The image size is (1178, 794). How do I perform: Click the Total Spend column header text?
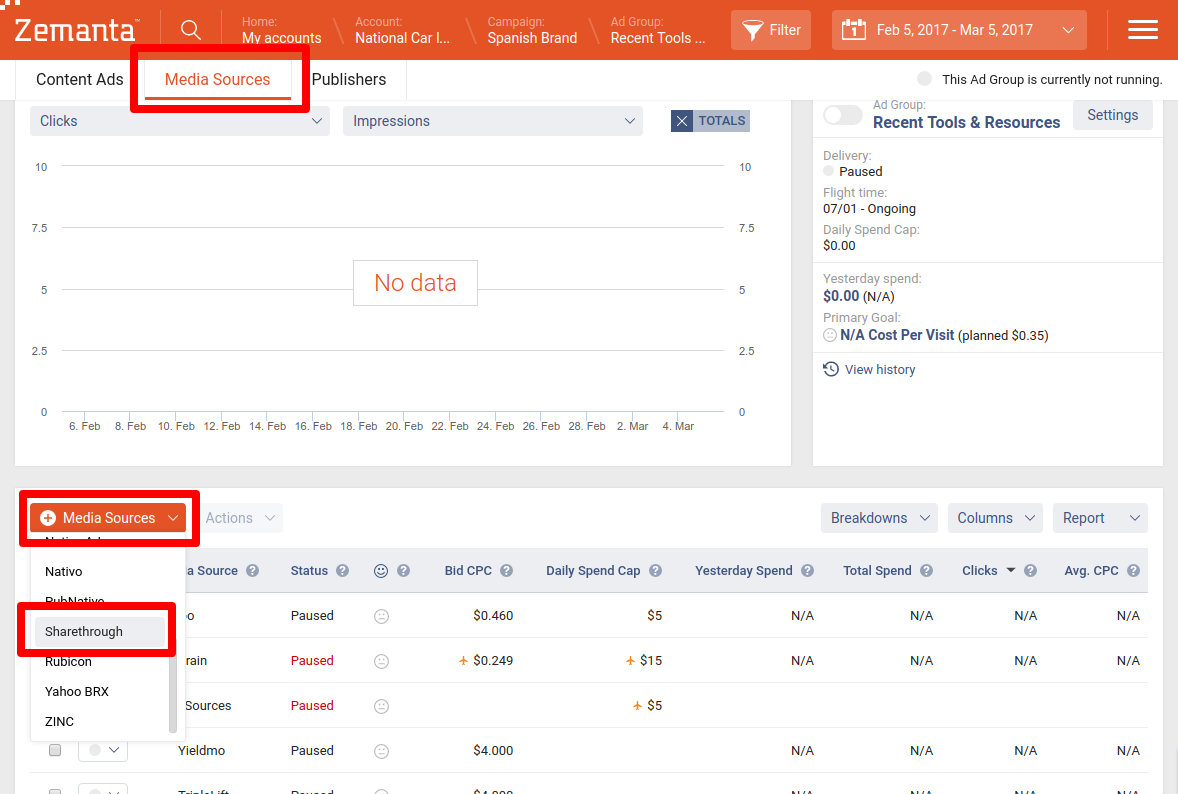point(877,571)
